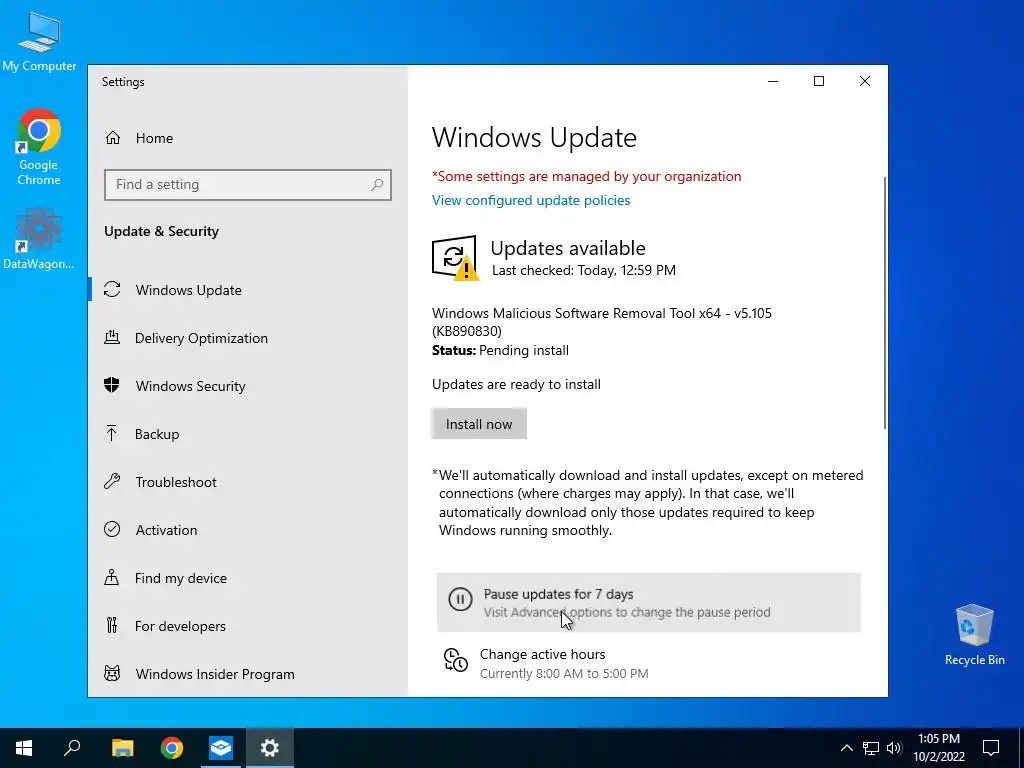Close the Settings window
This screenshot has height=768, width=1024.
[x=865, y=81]
